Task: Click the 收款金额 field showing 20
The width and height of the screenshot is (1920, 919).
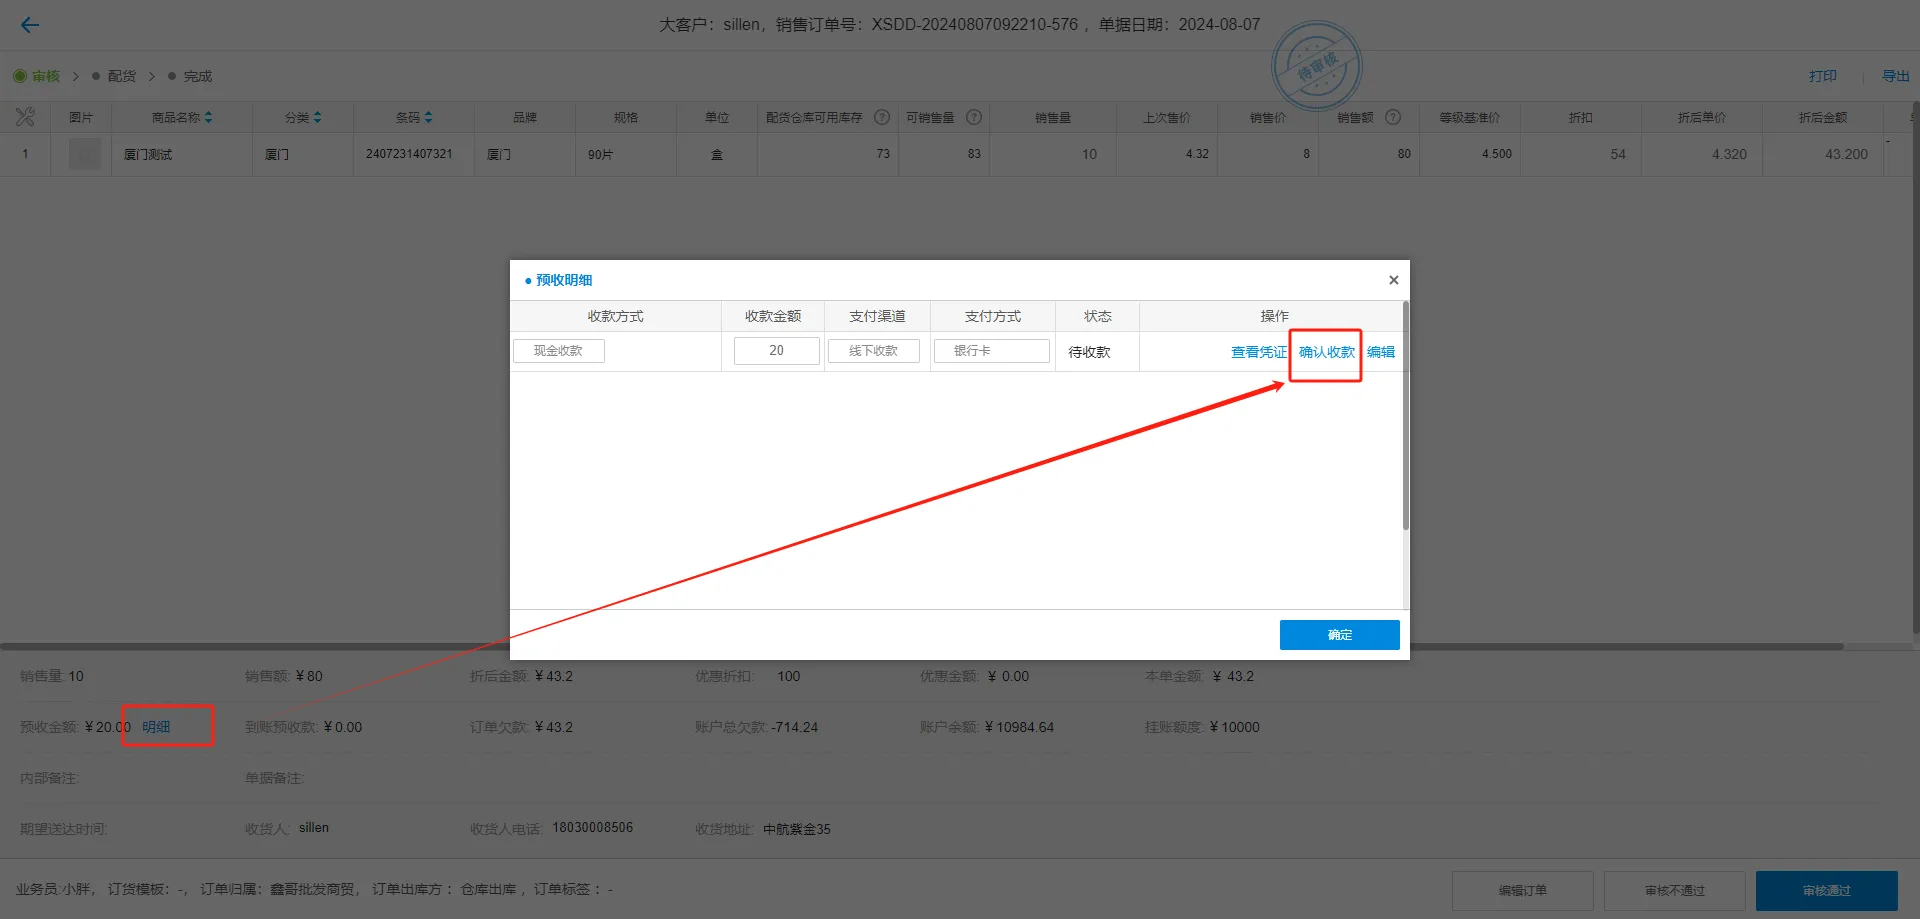Action: point(776,351)
